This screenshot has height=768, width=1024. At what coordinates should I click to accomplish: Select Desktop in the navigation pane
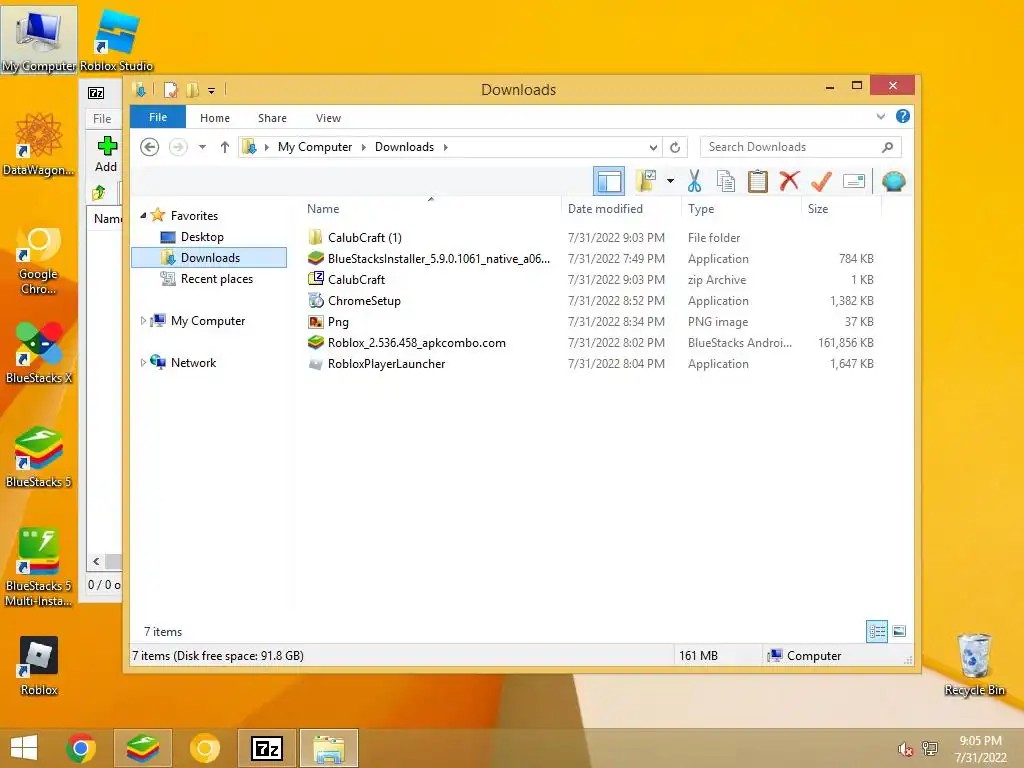coord(202,237)
